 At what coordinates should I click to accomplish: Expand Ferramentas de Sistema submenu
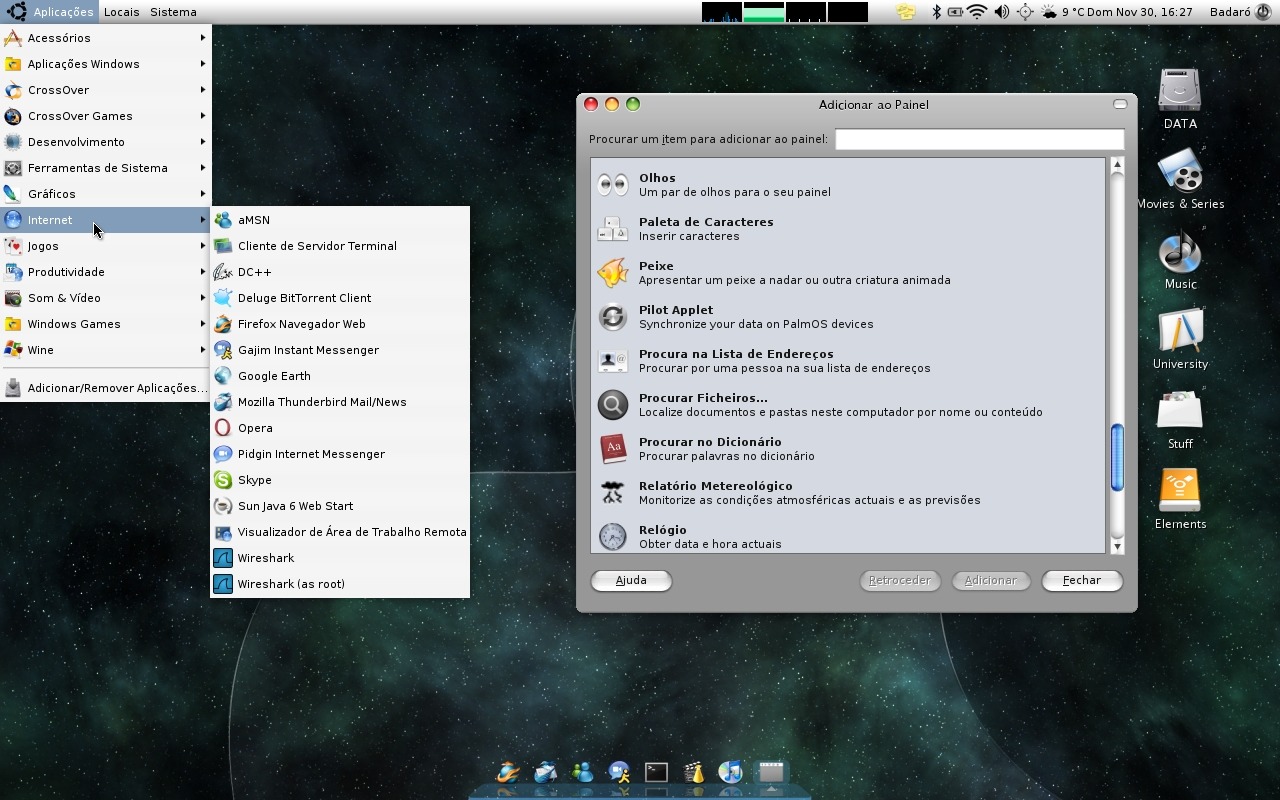105,168
